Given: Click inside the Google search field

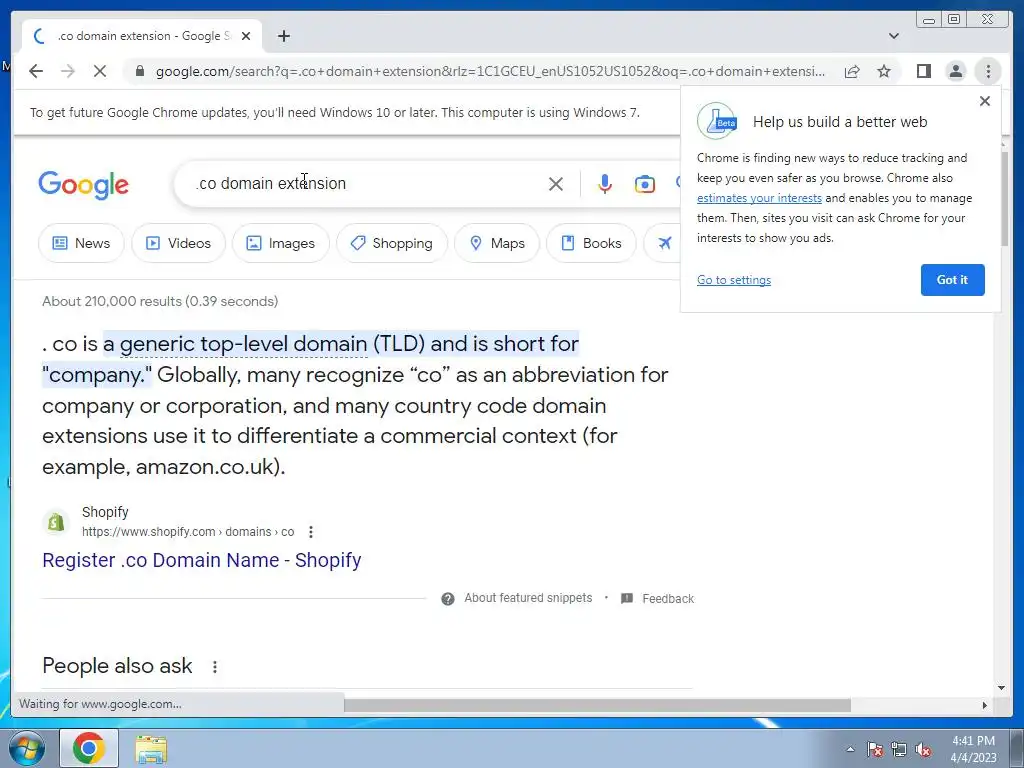Looking at the screenshot, I should coord(366,184).
